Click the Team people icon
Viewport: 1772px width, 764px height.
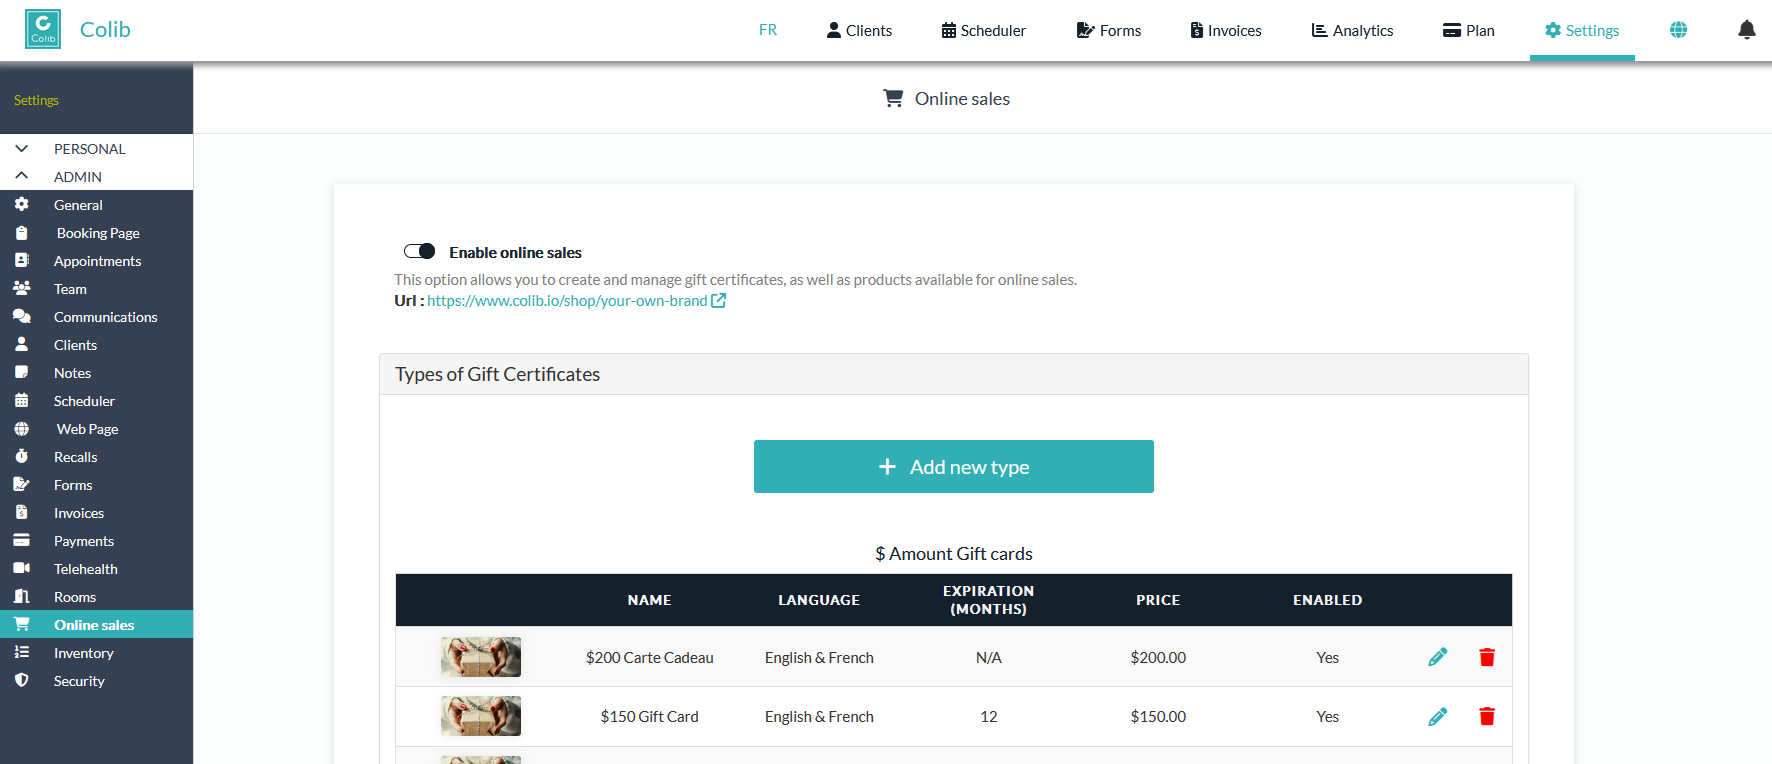[x=21, y=288]
